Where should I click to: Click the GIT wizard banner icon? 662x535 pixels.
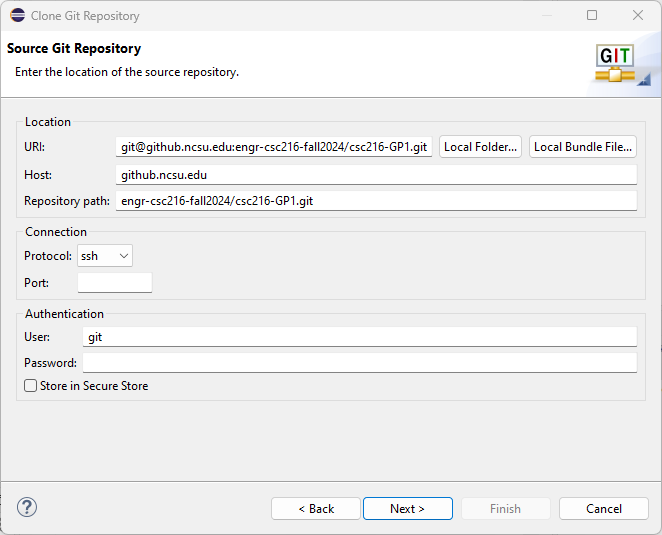pyautogui.click(x=617, y=64)
